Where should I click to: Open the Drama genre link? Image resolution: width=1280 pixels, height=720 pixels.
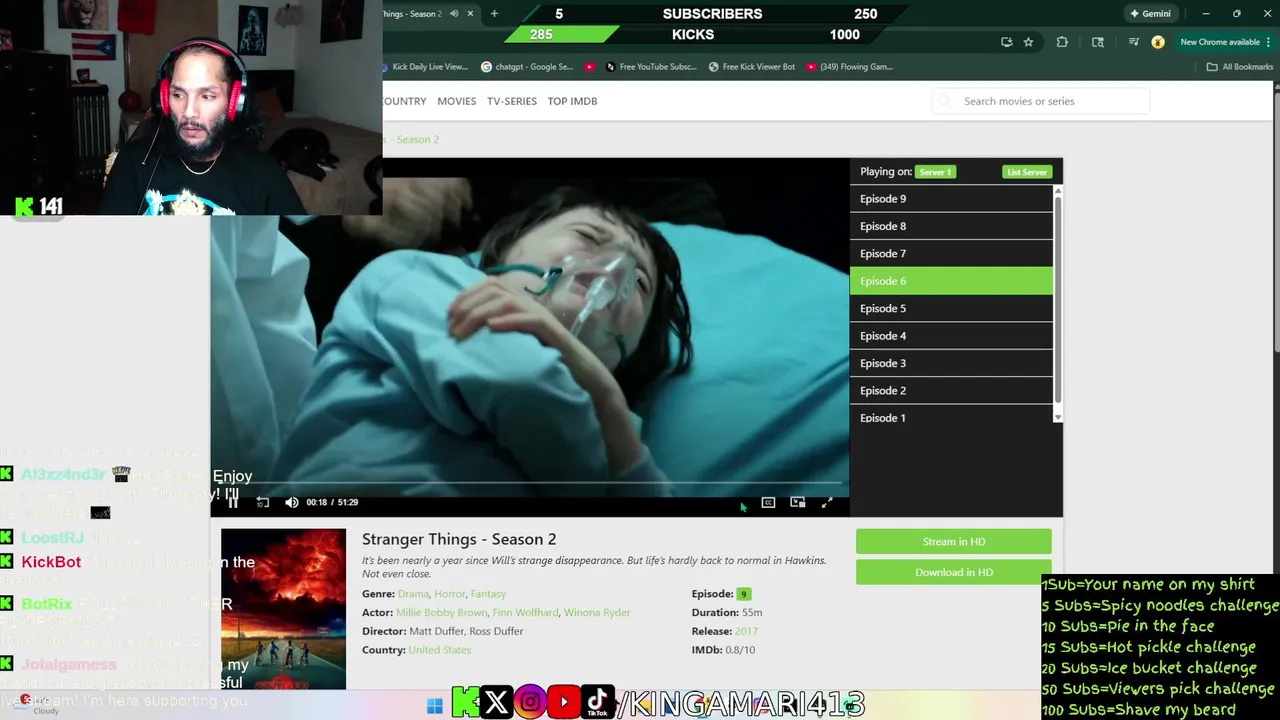coord(413,594)
